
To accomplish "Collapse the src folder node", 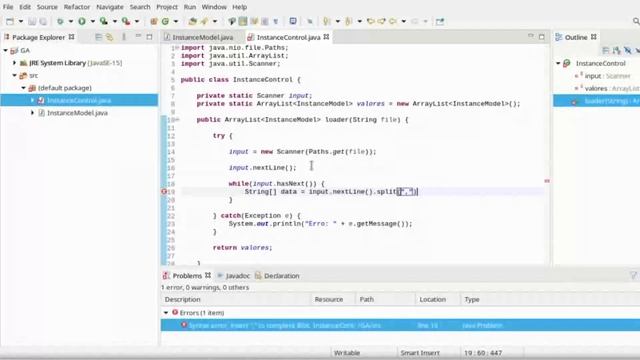I will point(15,76).
